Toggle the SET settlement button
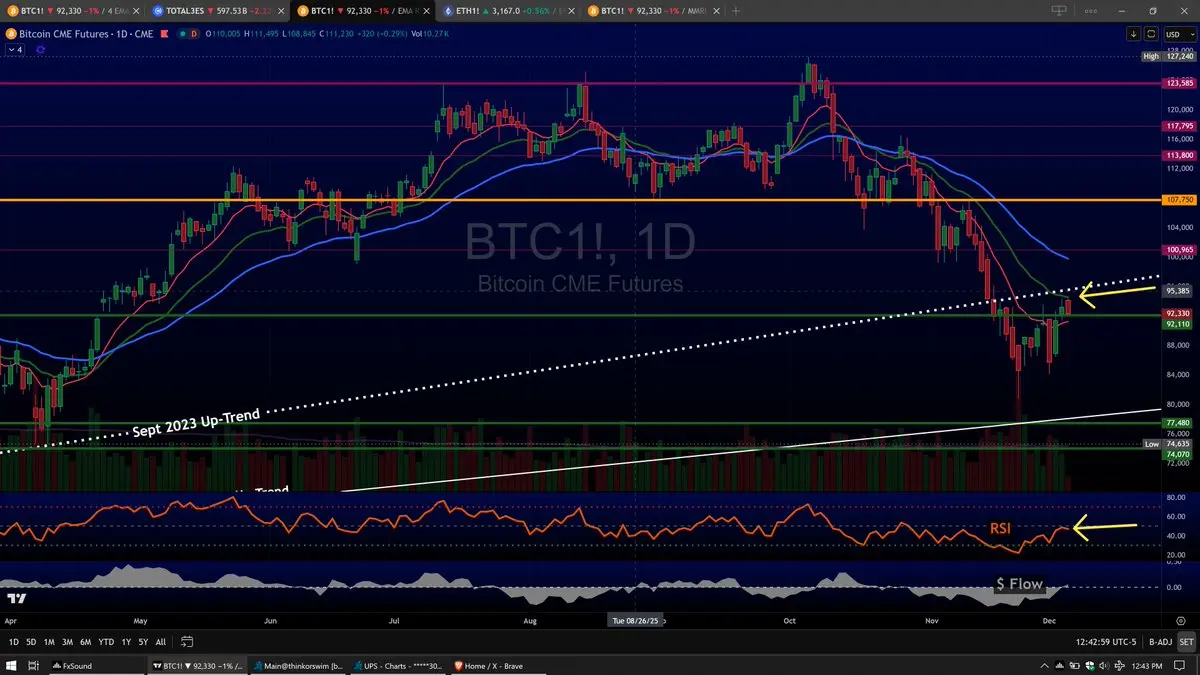Screen dimensions: 1200x675 tap(1186, 642)
